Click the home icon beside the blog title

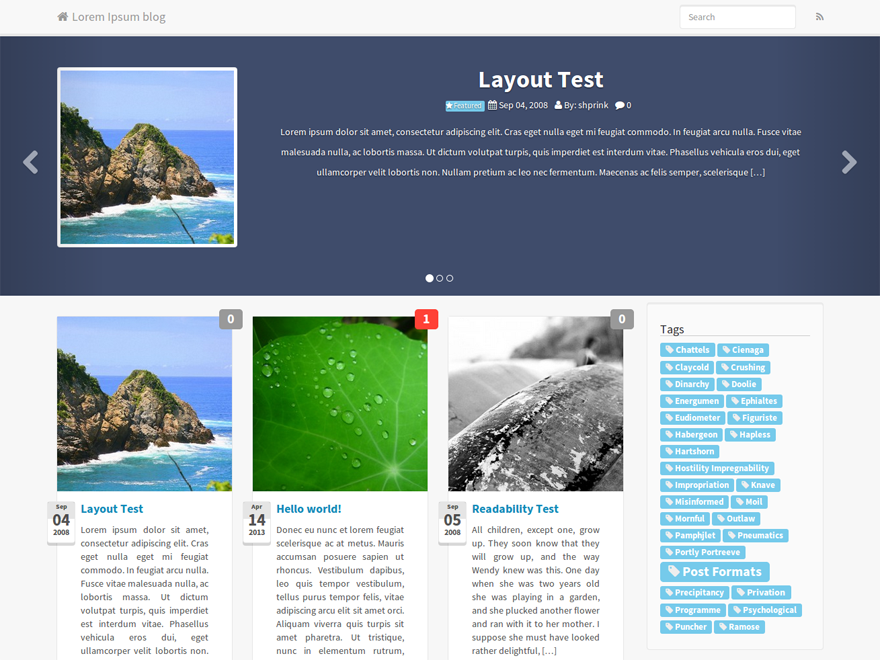[x=63, y=17]
